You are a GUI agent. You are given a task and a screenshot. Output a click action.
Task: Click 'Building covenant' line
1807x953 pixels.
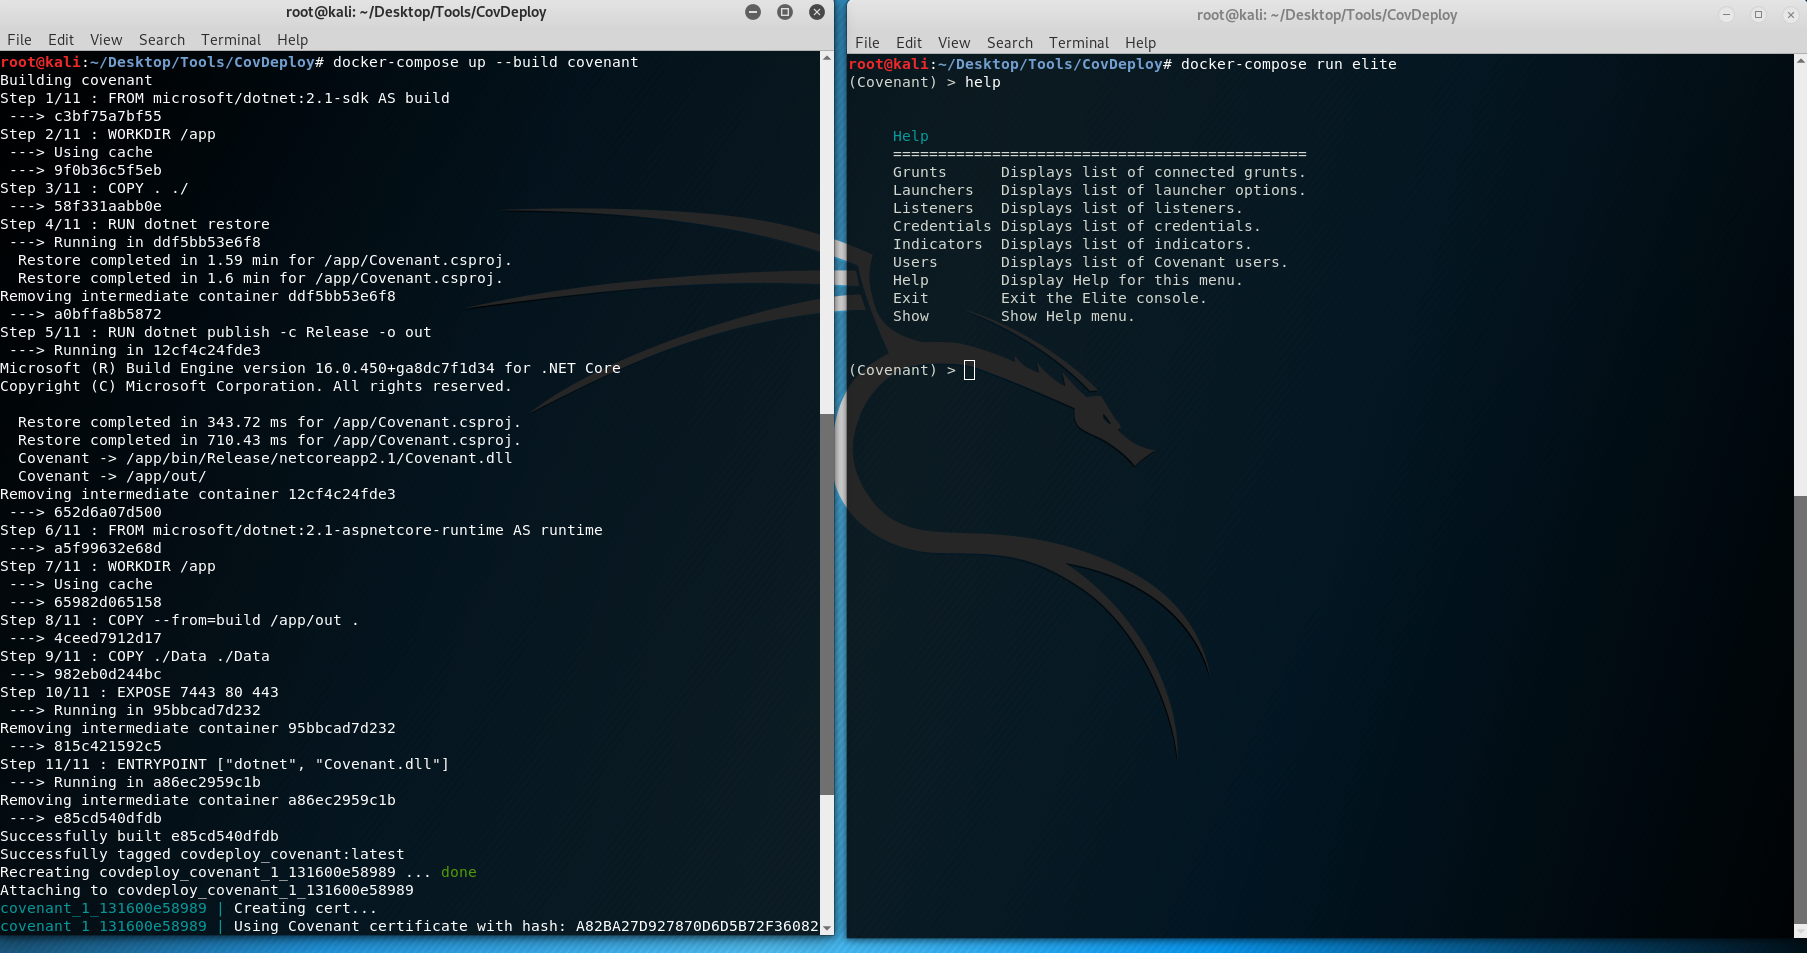[76, 80]
